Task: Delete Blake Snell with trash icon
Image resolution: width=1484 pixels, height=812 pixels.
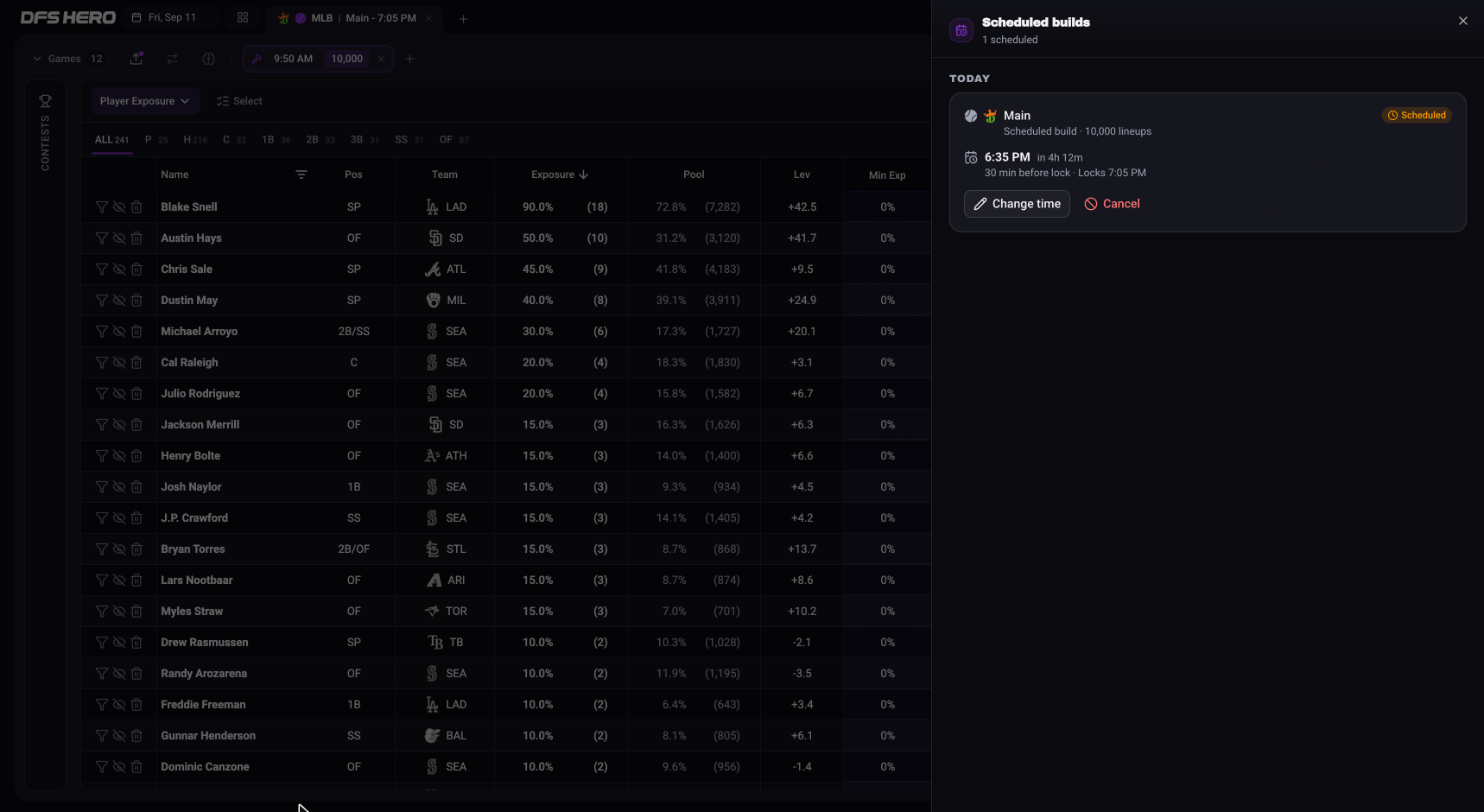Action: point(136,207)
